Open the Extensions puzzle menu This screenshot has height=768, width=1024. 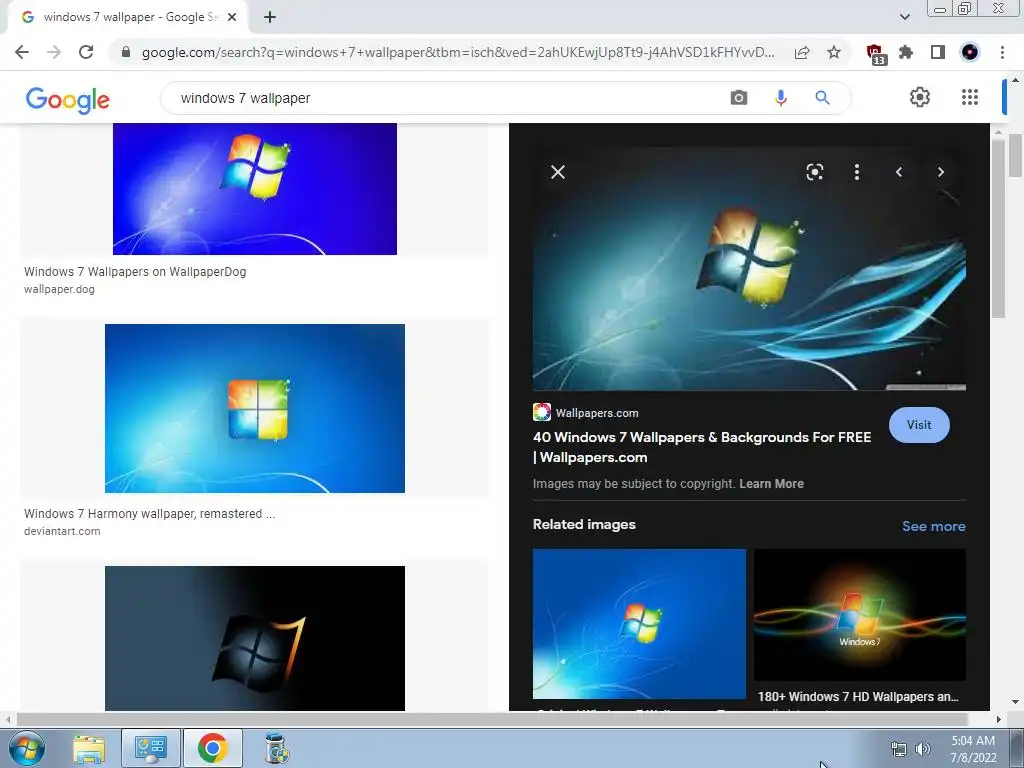pyautogui.click(x=906, y=52)
